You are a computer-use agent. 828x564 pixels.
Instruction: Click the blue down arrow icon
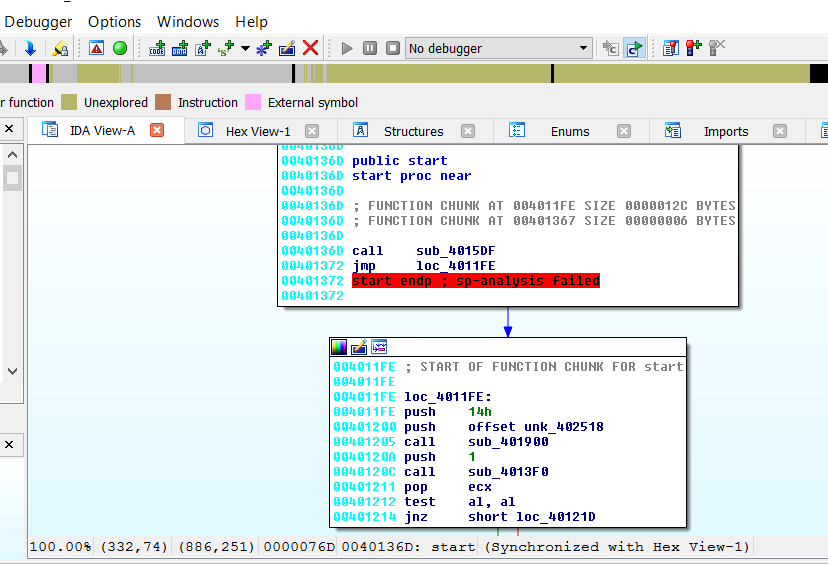pyautogui.click(x=30, y=48)
